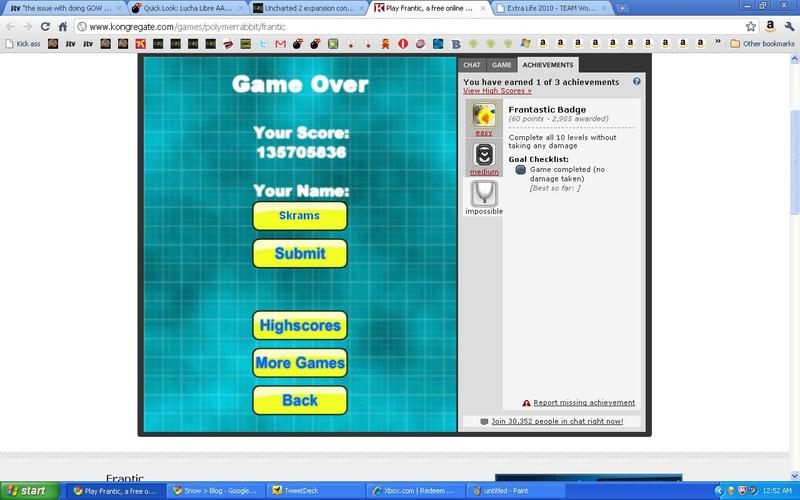800x500 pixels.
Task: Click the Frantastic Badge title
Action: 547,110
